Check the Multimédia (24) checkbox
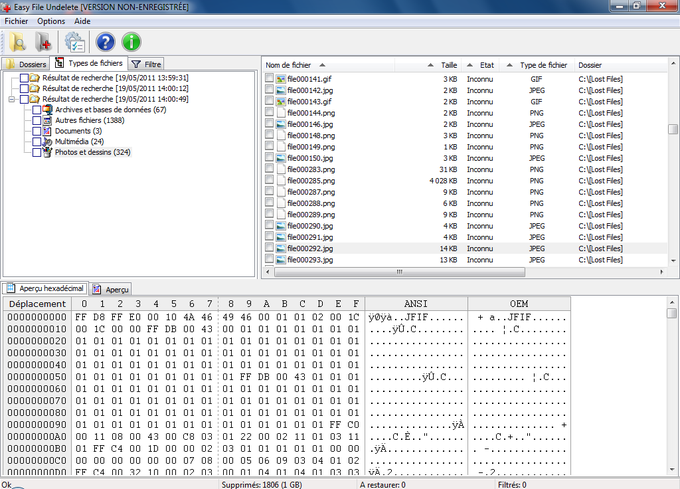The width and height of the screenshot is (680, 489). pos(37,142)
